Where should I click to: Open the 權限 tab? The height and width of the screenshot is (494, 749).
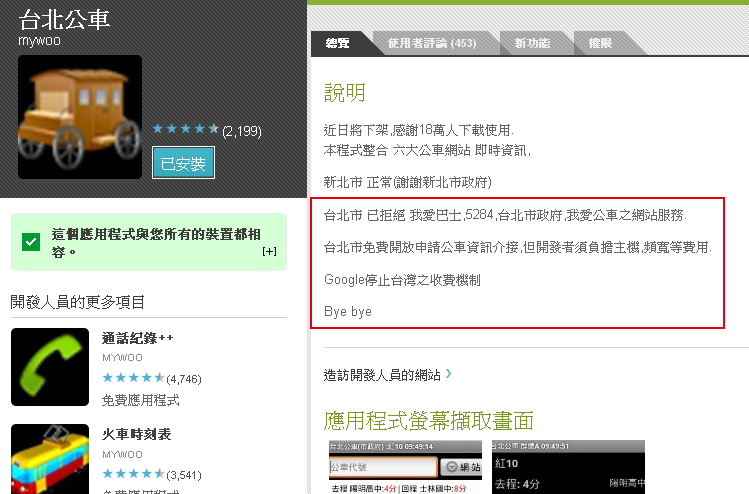pos(600,43)
